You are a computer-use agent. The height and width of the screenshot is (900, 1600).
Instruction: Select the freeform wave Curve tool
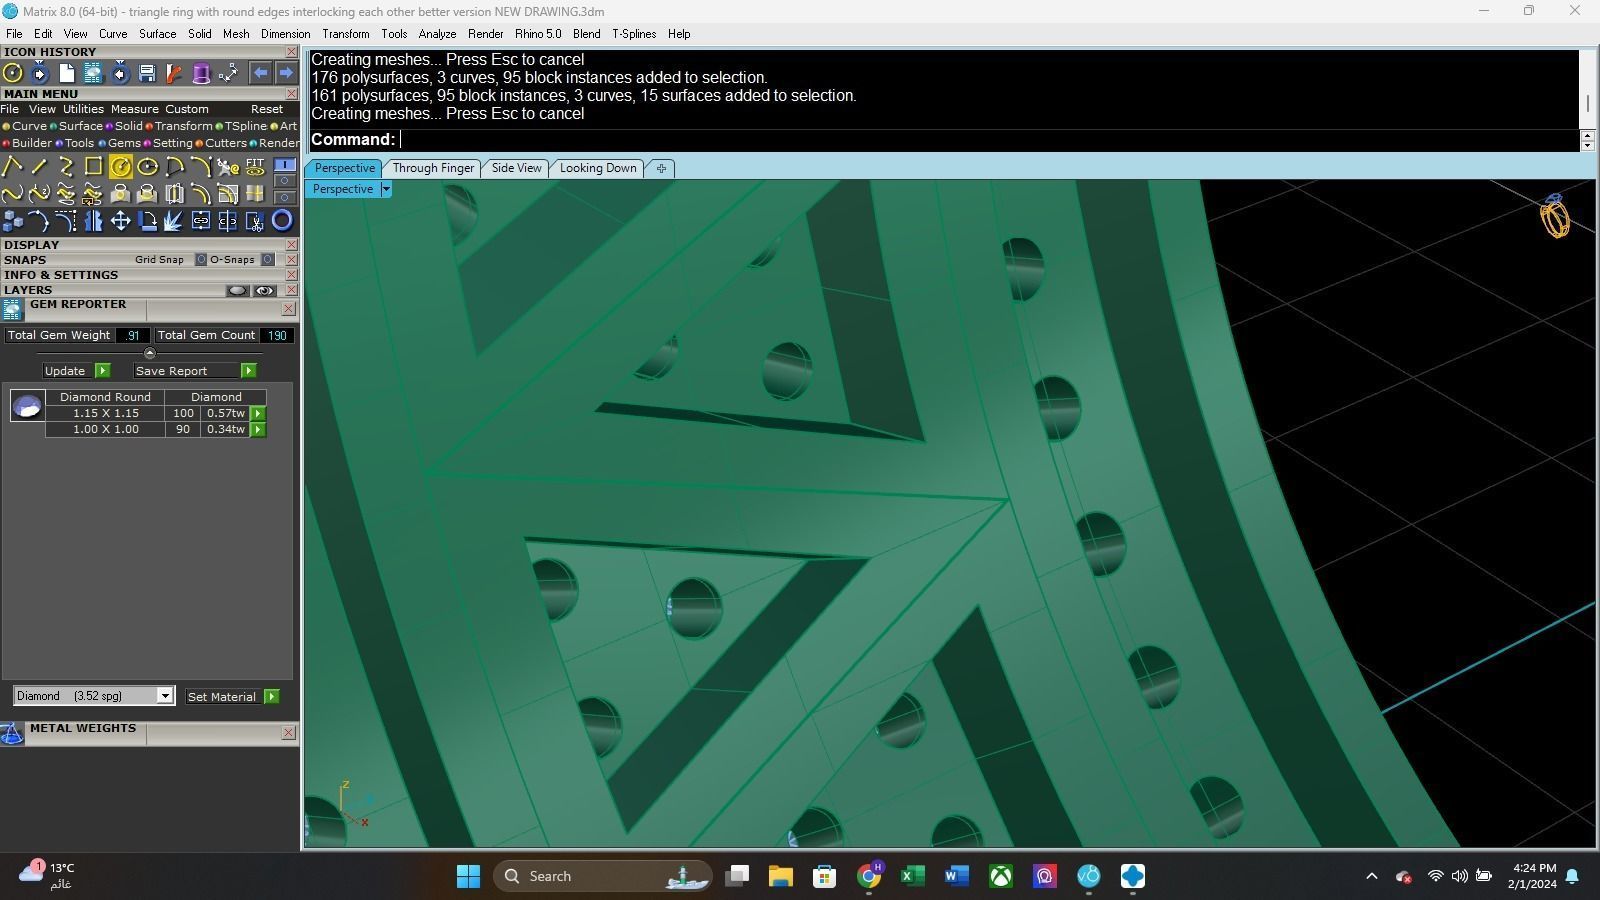pos(13,193)
